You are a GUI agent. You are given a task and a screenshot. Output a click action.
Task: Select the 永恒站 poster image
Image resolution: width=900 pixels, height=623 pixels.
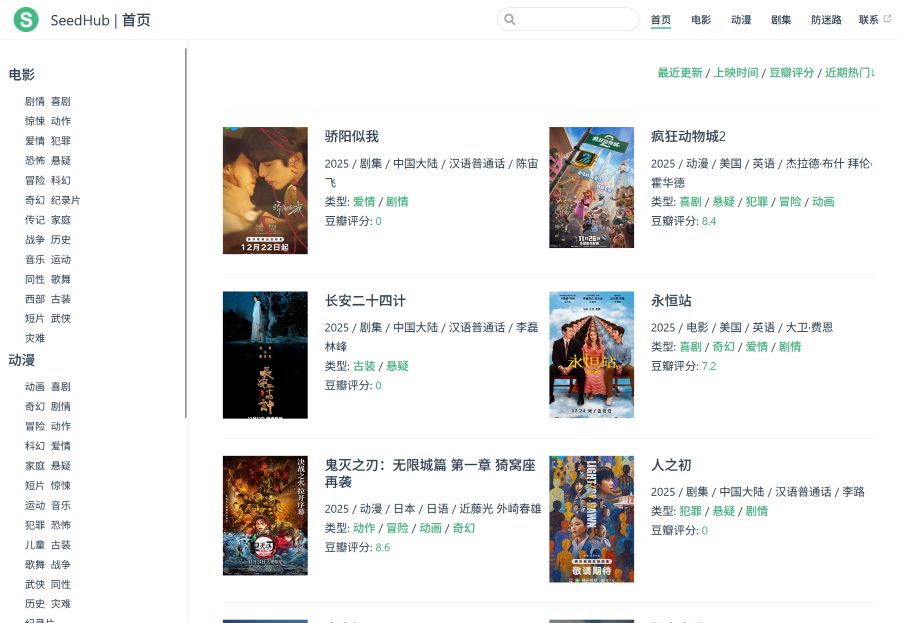[591, 354]
